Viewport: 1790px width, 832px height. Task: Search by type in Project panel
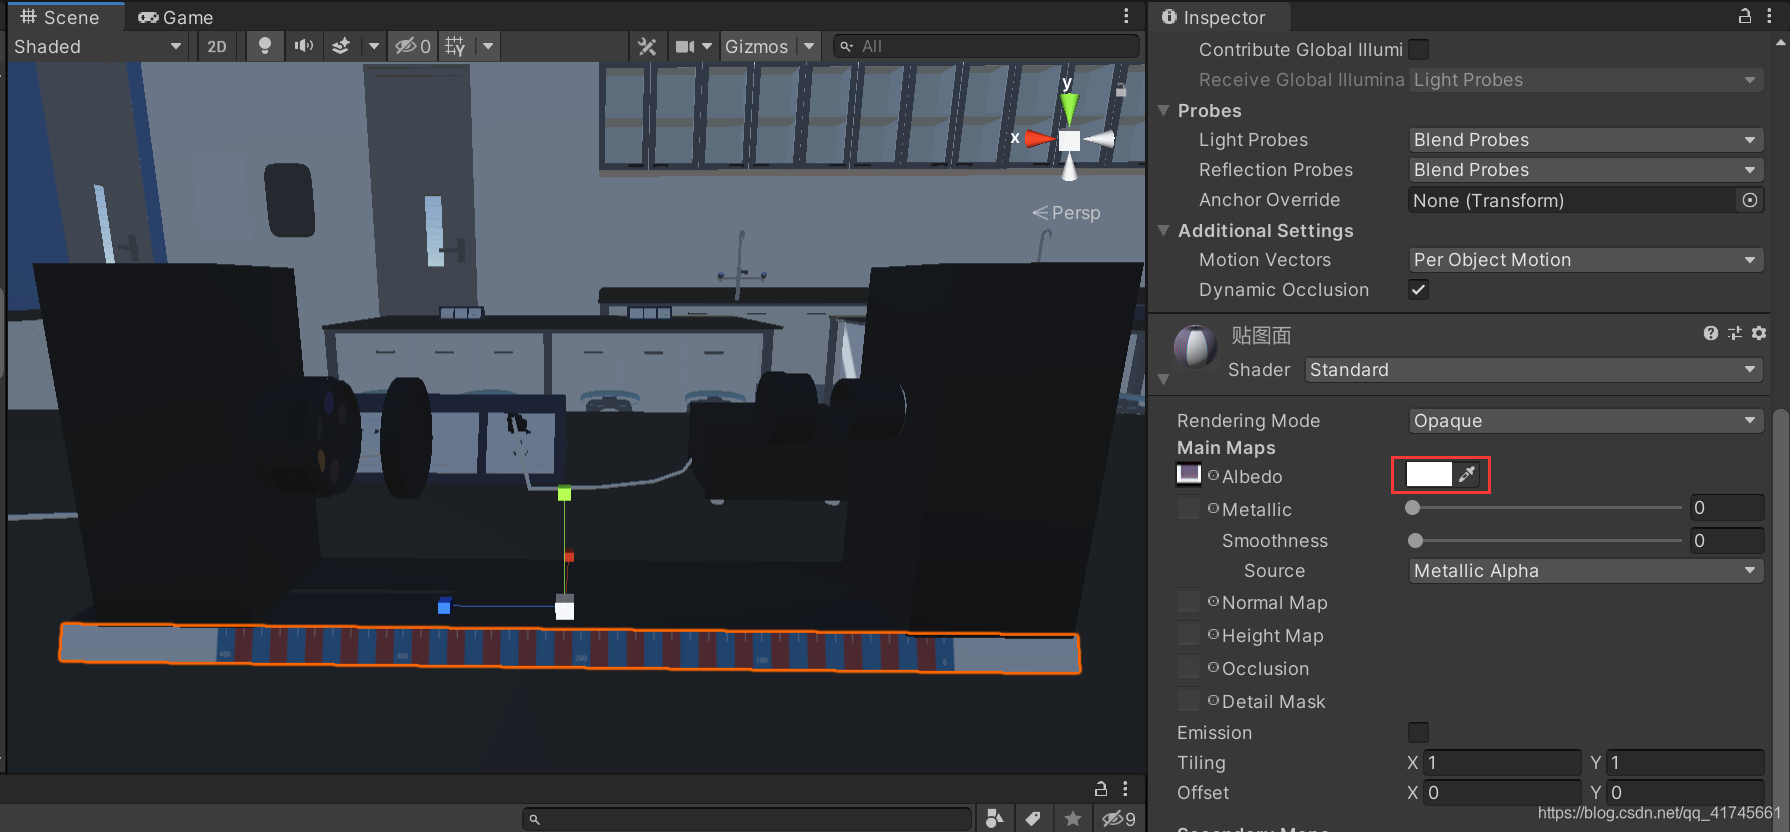pyautogui.click(x=994, y=819)
